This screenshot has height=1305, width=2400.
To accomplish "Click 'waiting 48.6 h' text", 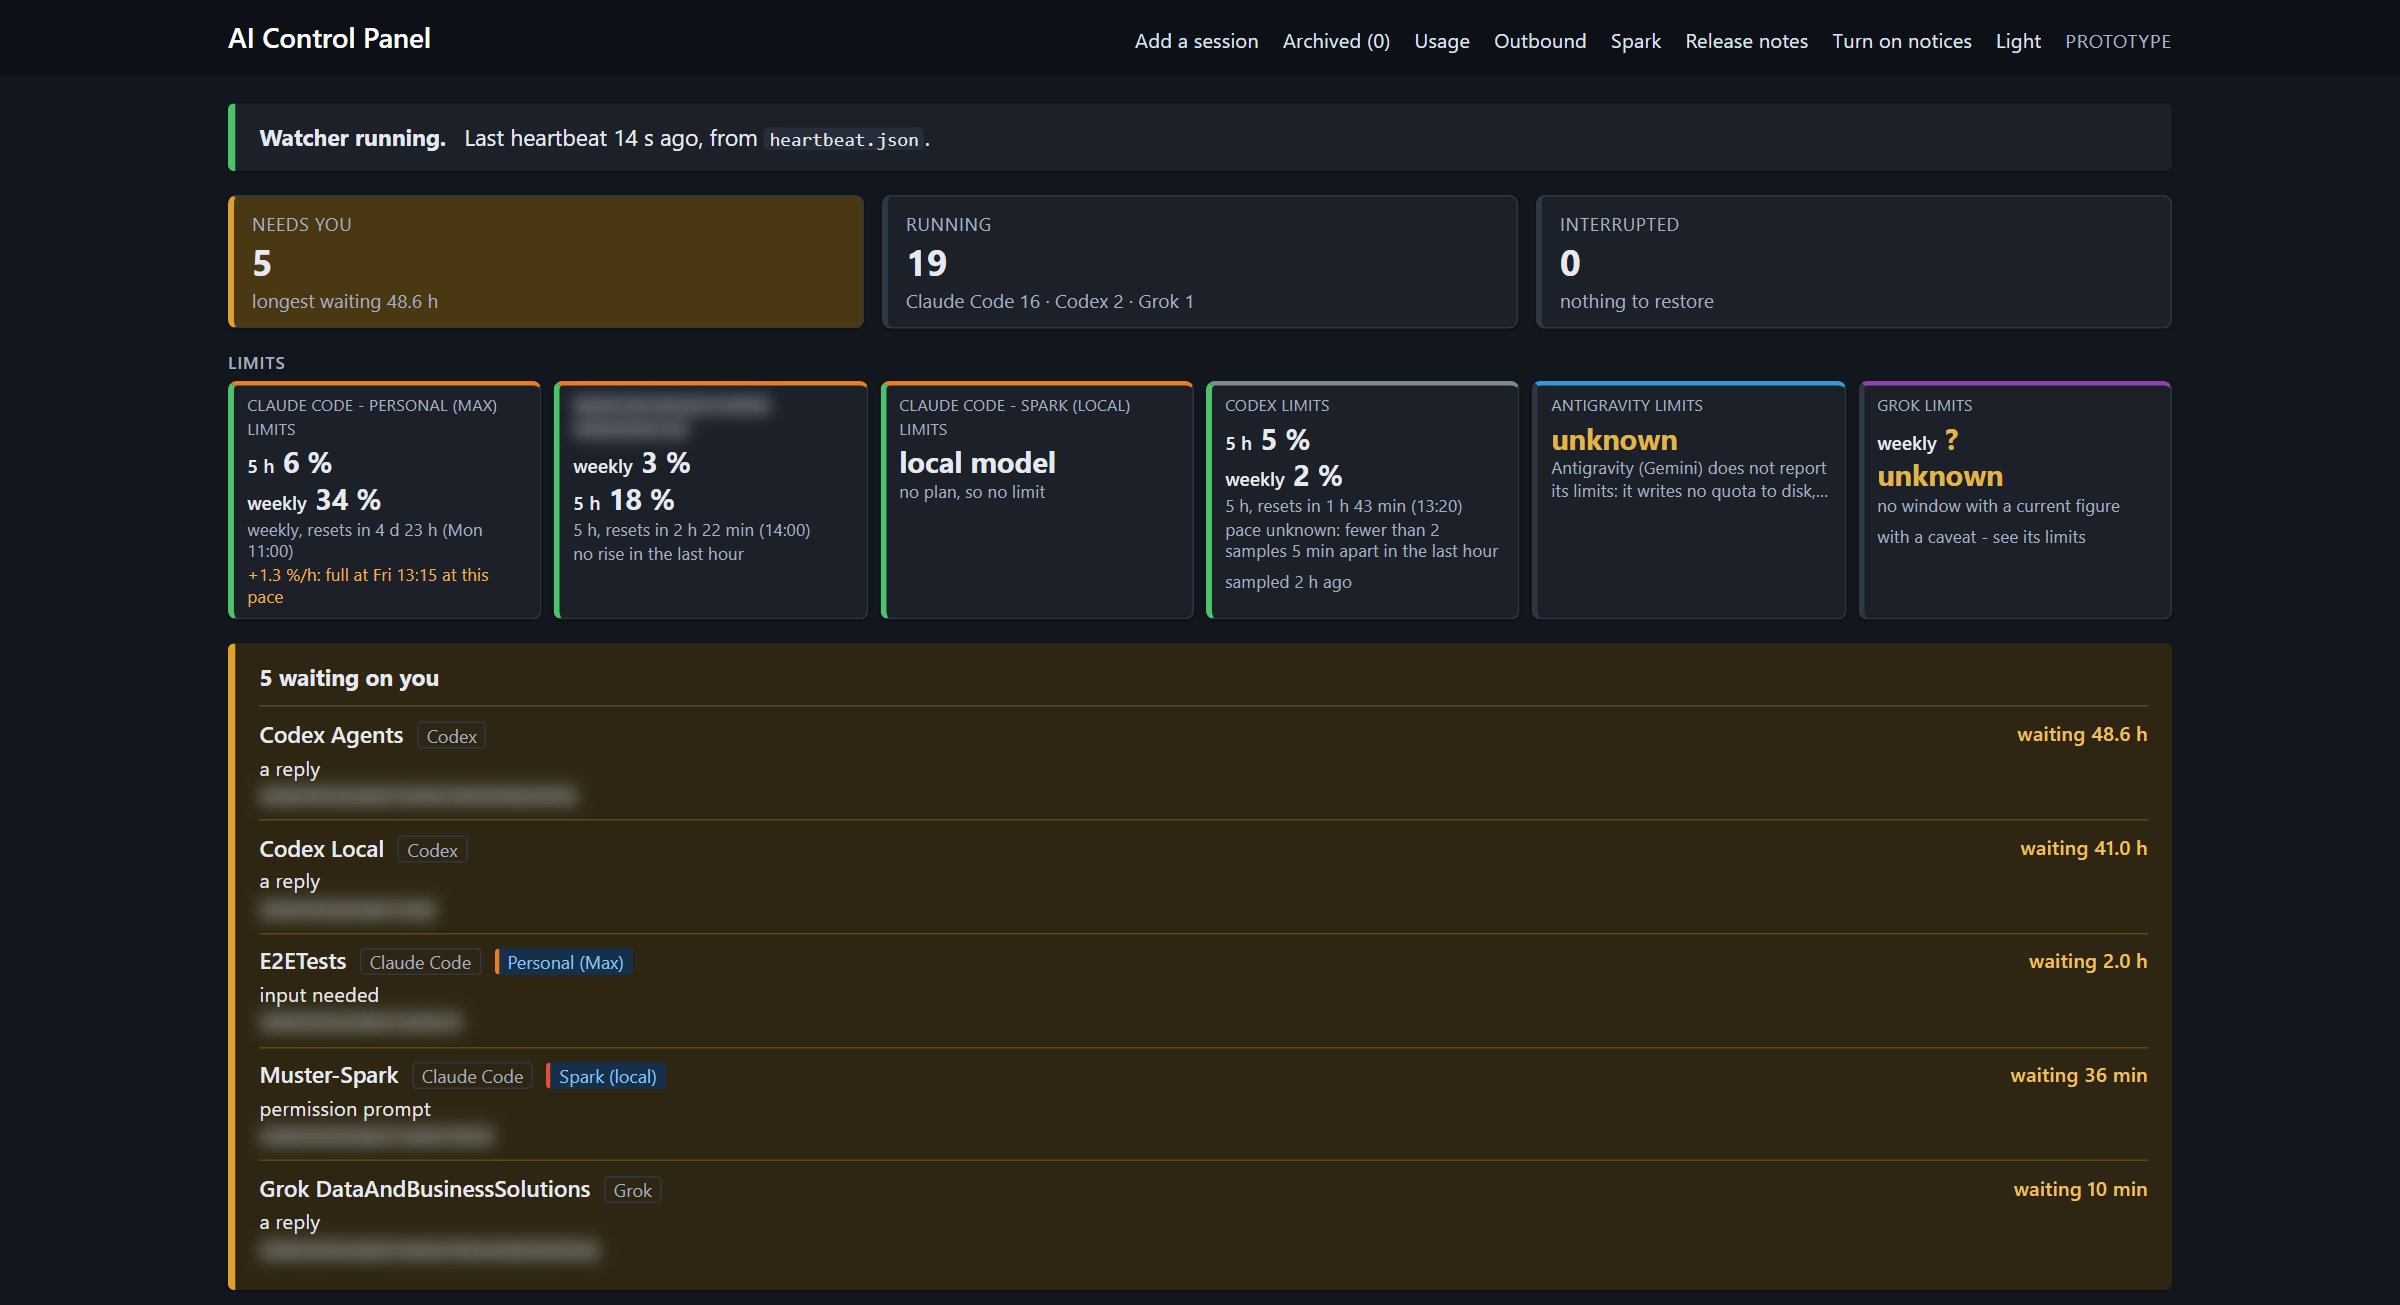I will (x=2082, y=734).
